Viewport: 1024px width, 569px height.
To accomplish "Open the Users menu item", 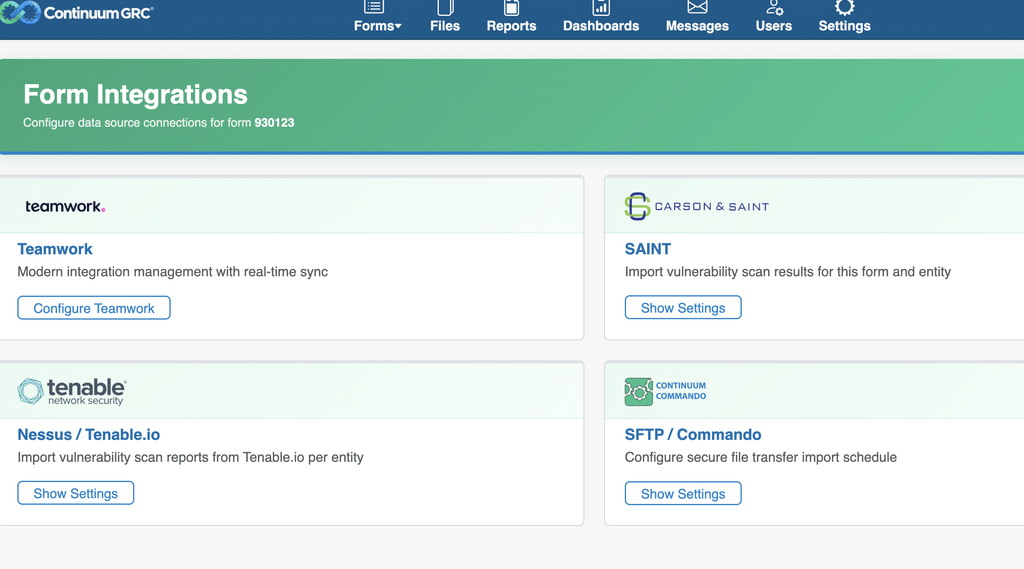I will pos(774,25).
